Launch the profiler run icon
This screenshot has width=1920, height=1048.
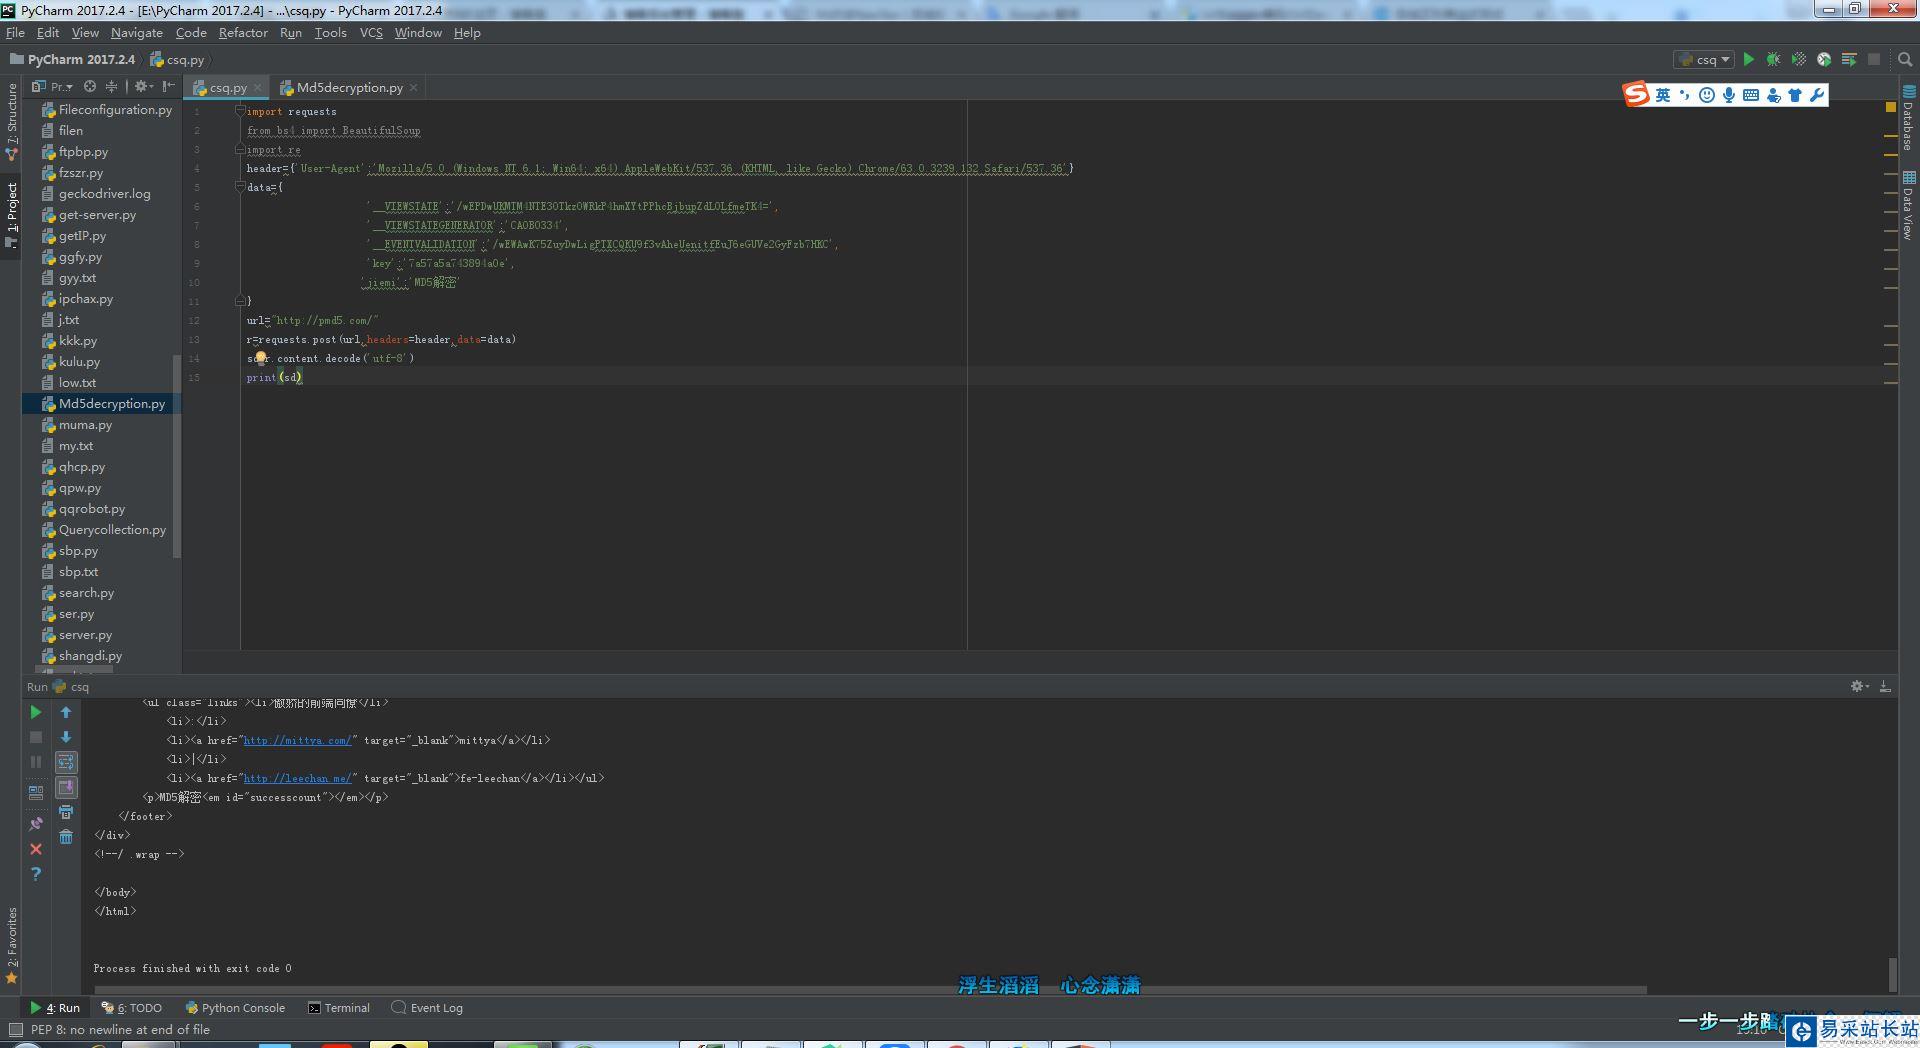(1824, 60)
